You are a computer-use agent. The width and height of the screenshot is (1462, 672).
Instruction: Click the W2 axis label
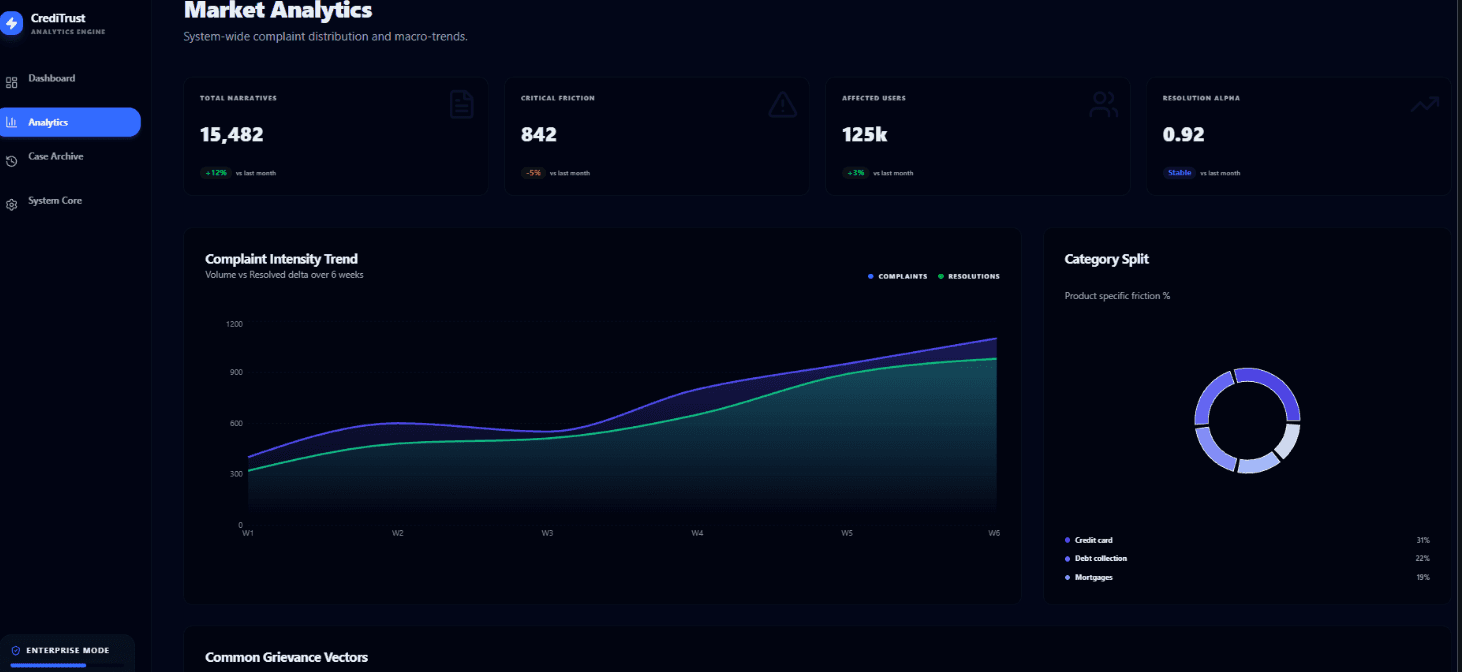point(398,533)
